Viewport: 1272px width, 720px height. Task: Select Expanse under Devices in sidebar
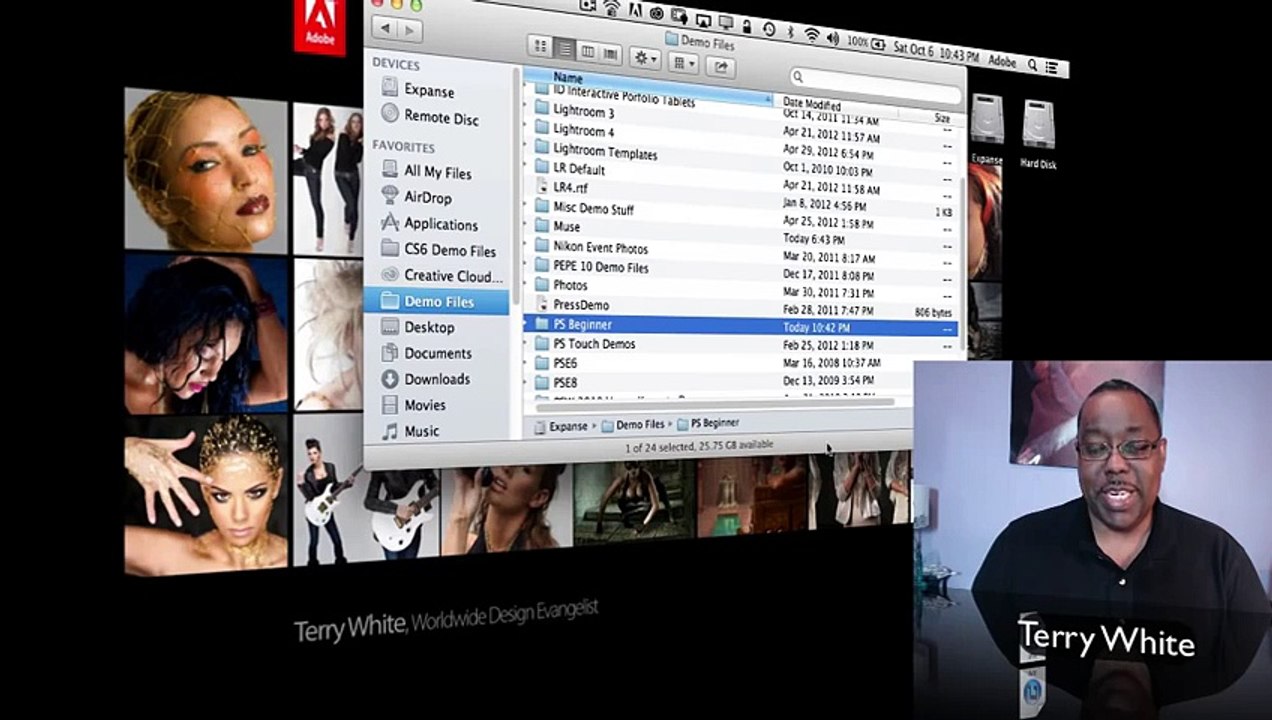(x=429, y=90)
